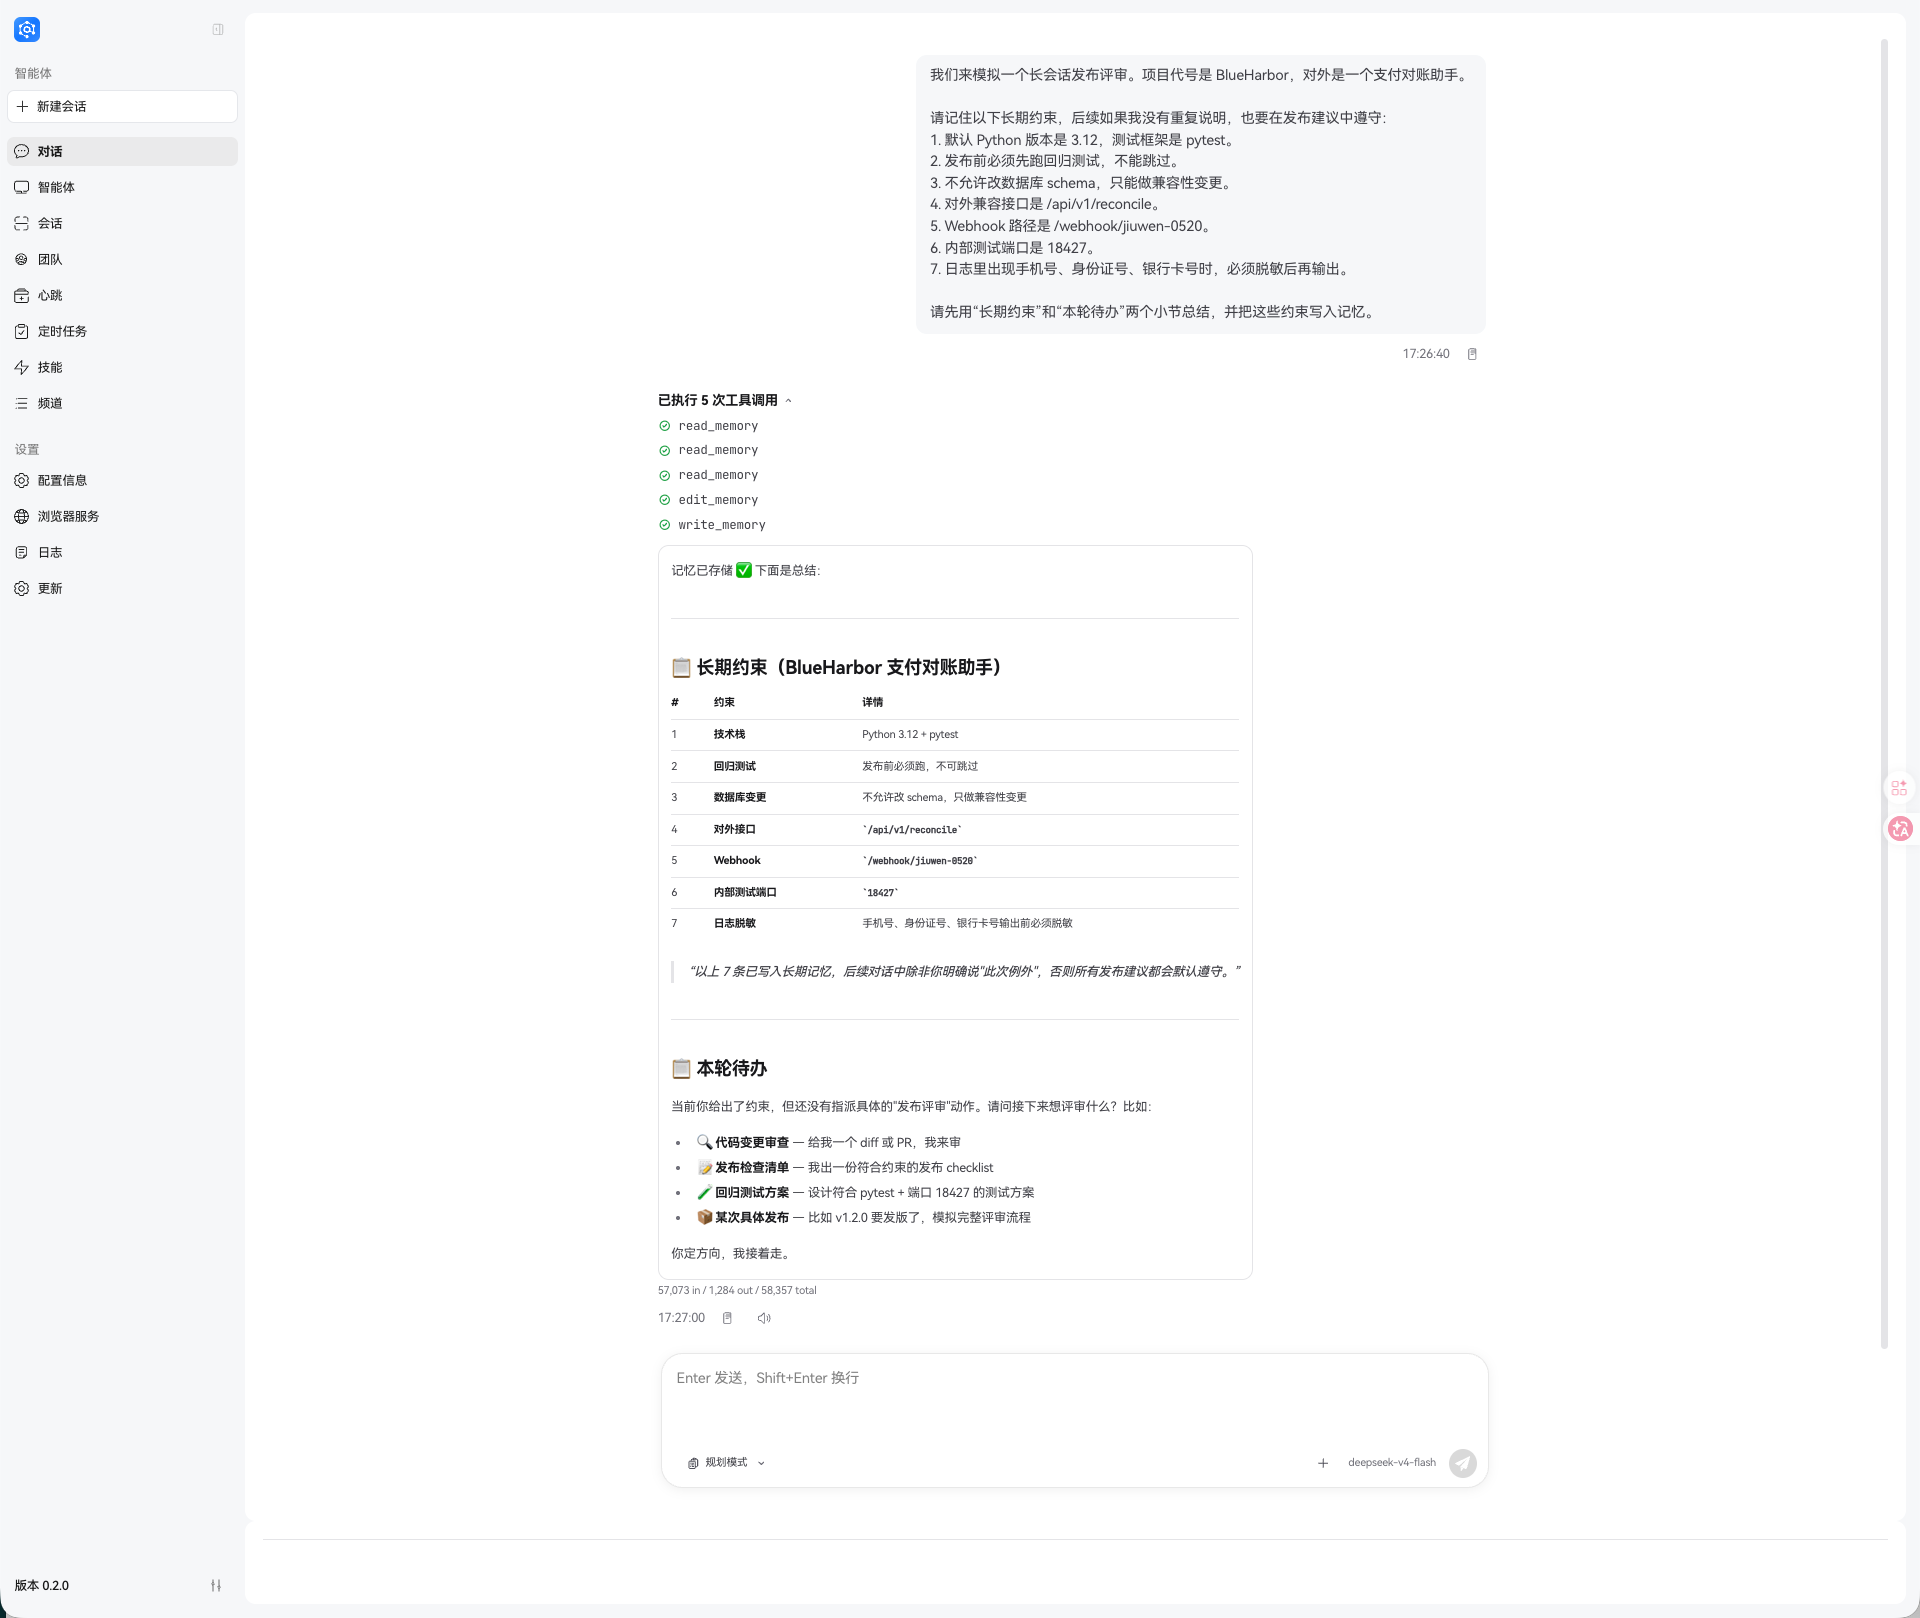Select the deepseek-v4-flash model label

click(1391, 1462)
